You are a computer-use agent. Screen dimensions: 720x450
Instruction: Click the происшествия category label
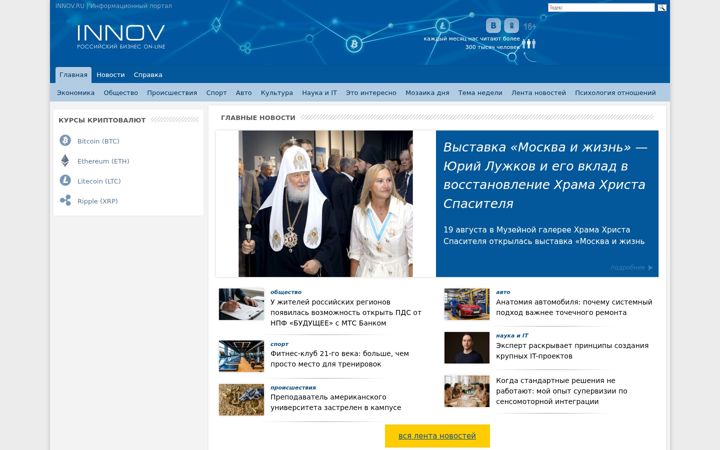[293, 388]
